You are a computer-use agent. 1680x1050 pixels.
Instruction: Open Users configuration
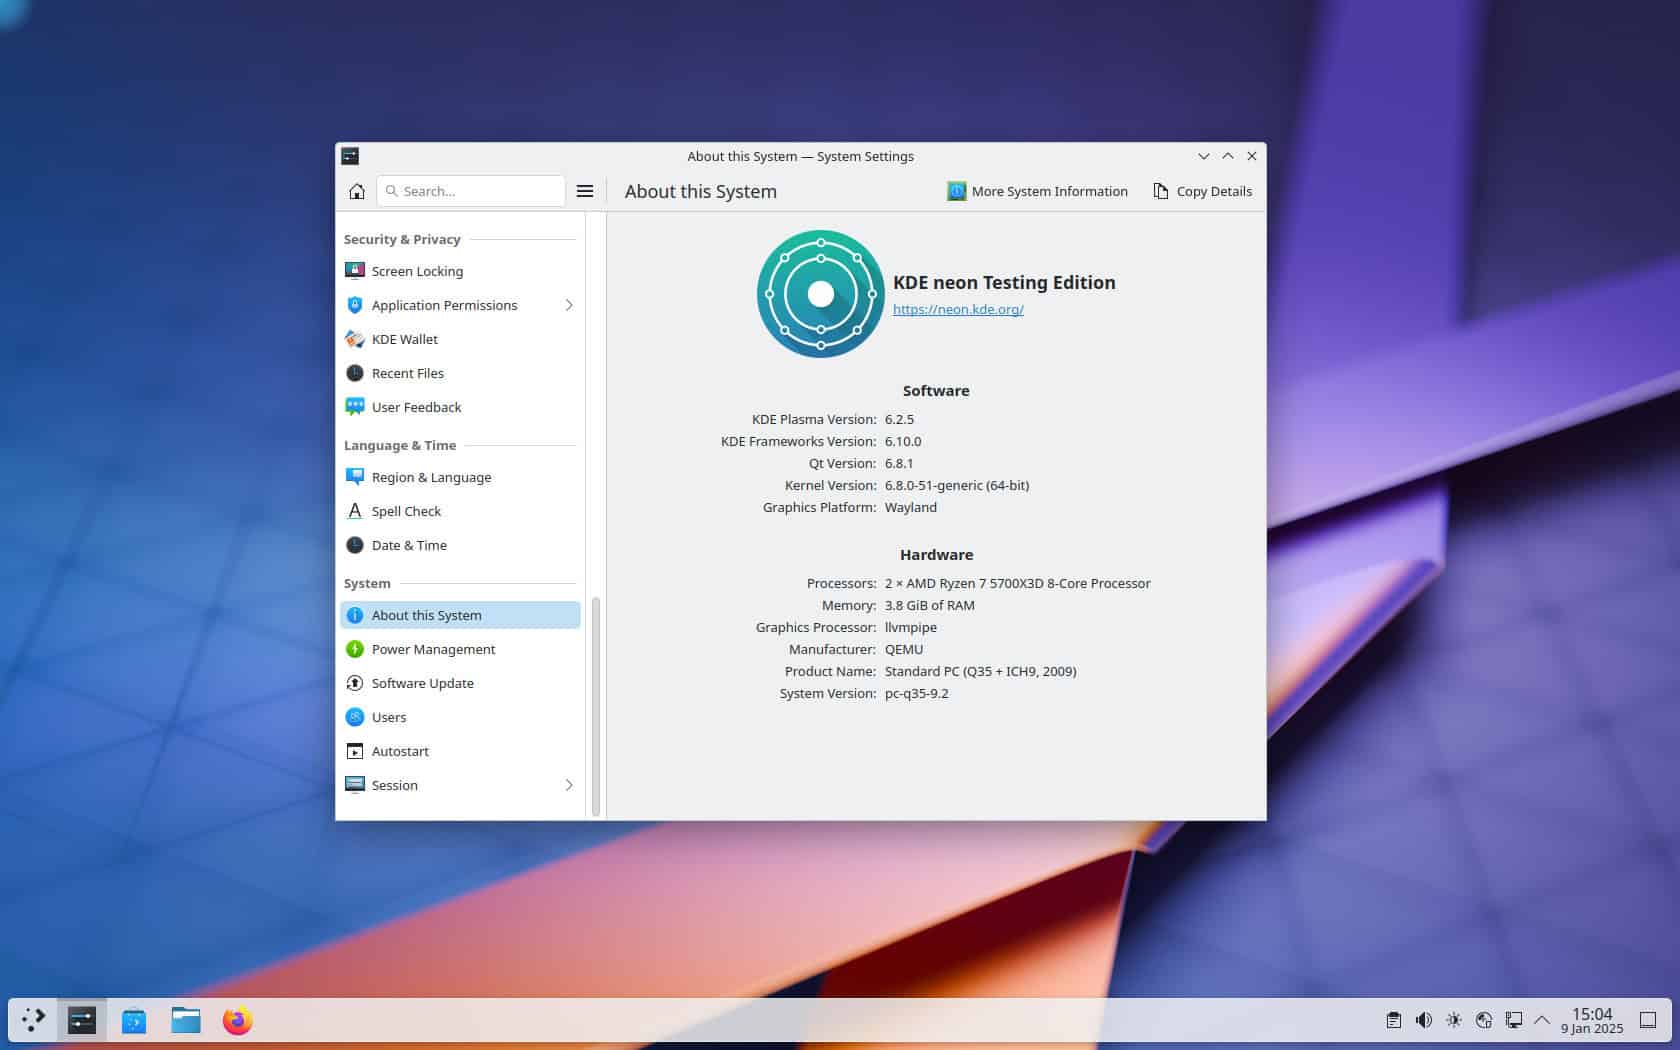point(389,717)
